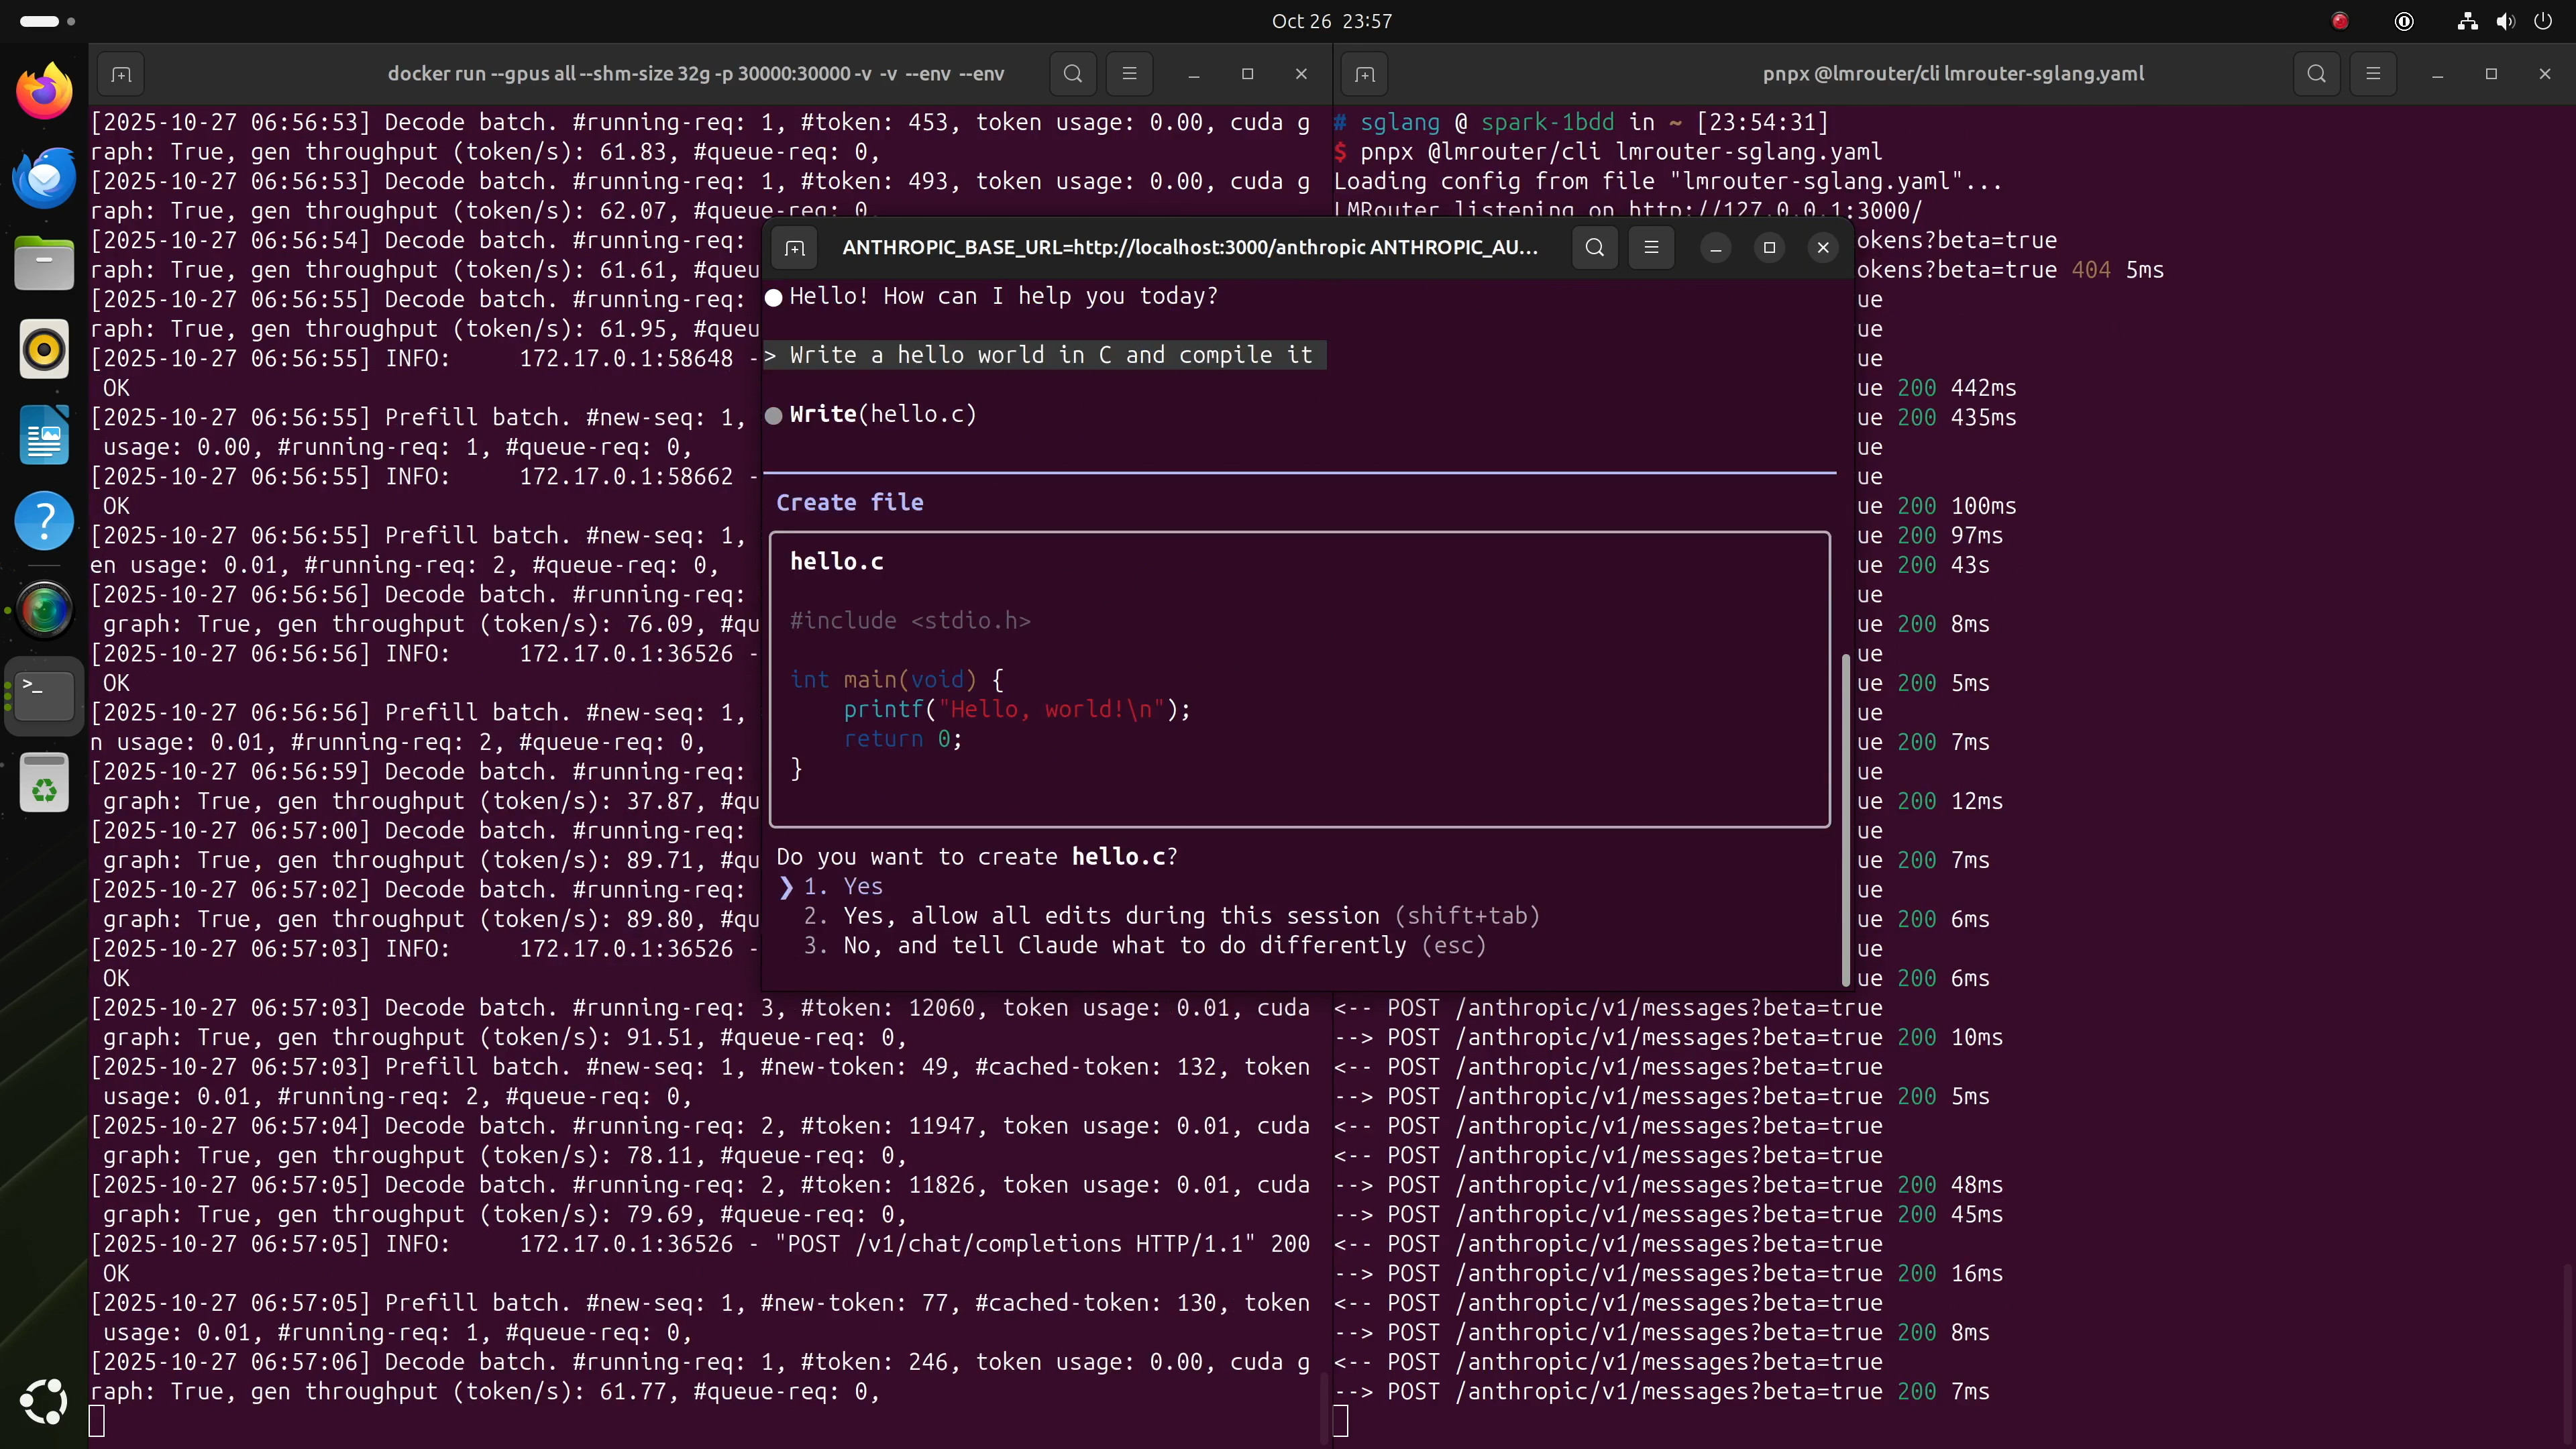Open Thunderbird mail from dock
This screenshot has height=1449, width=2576.
[x=44, y=177]
